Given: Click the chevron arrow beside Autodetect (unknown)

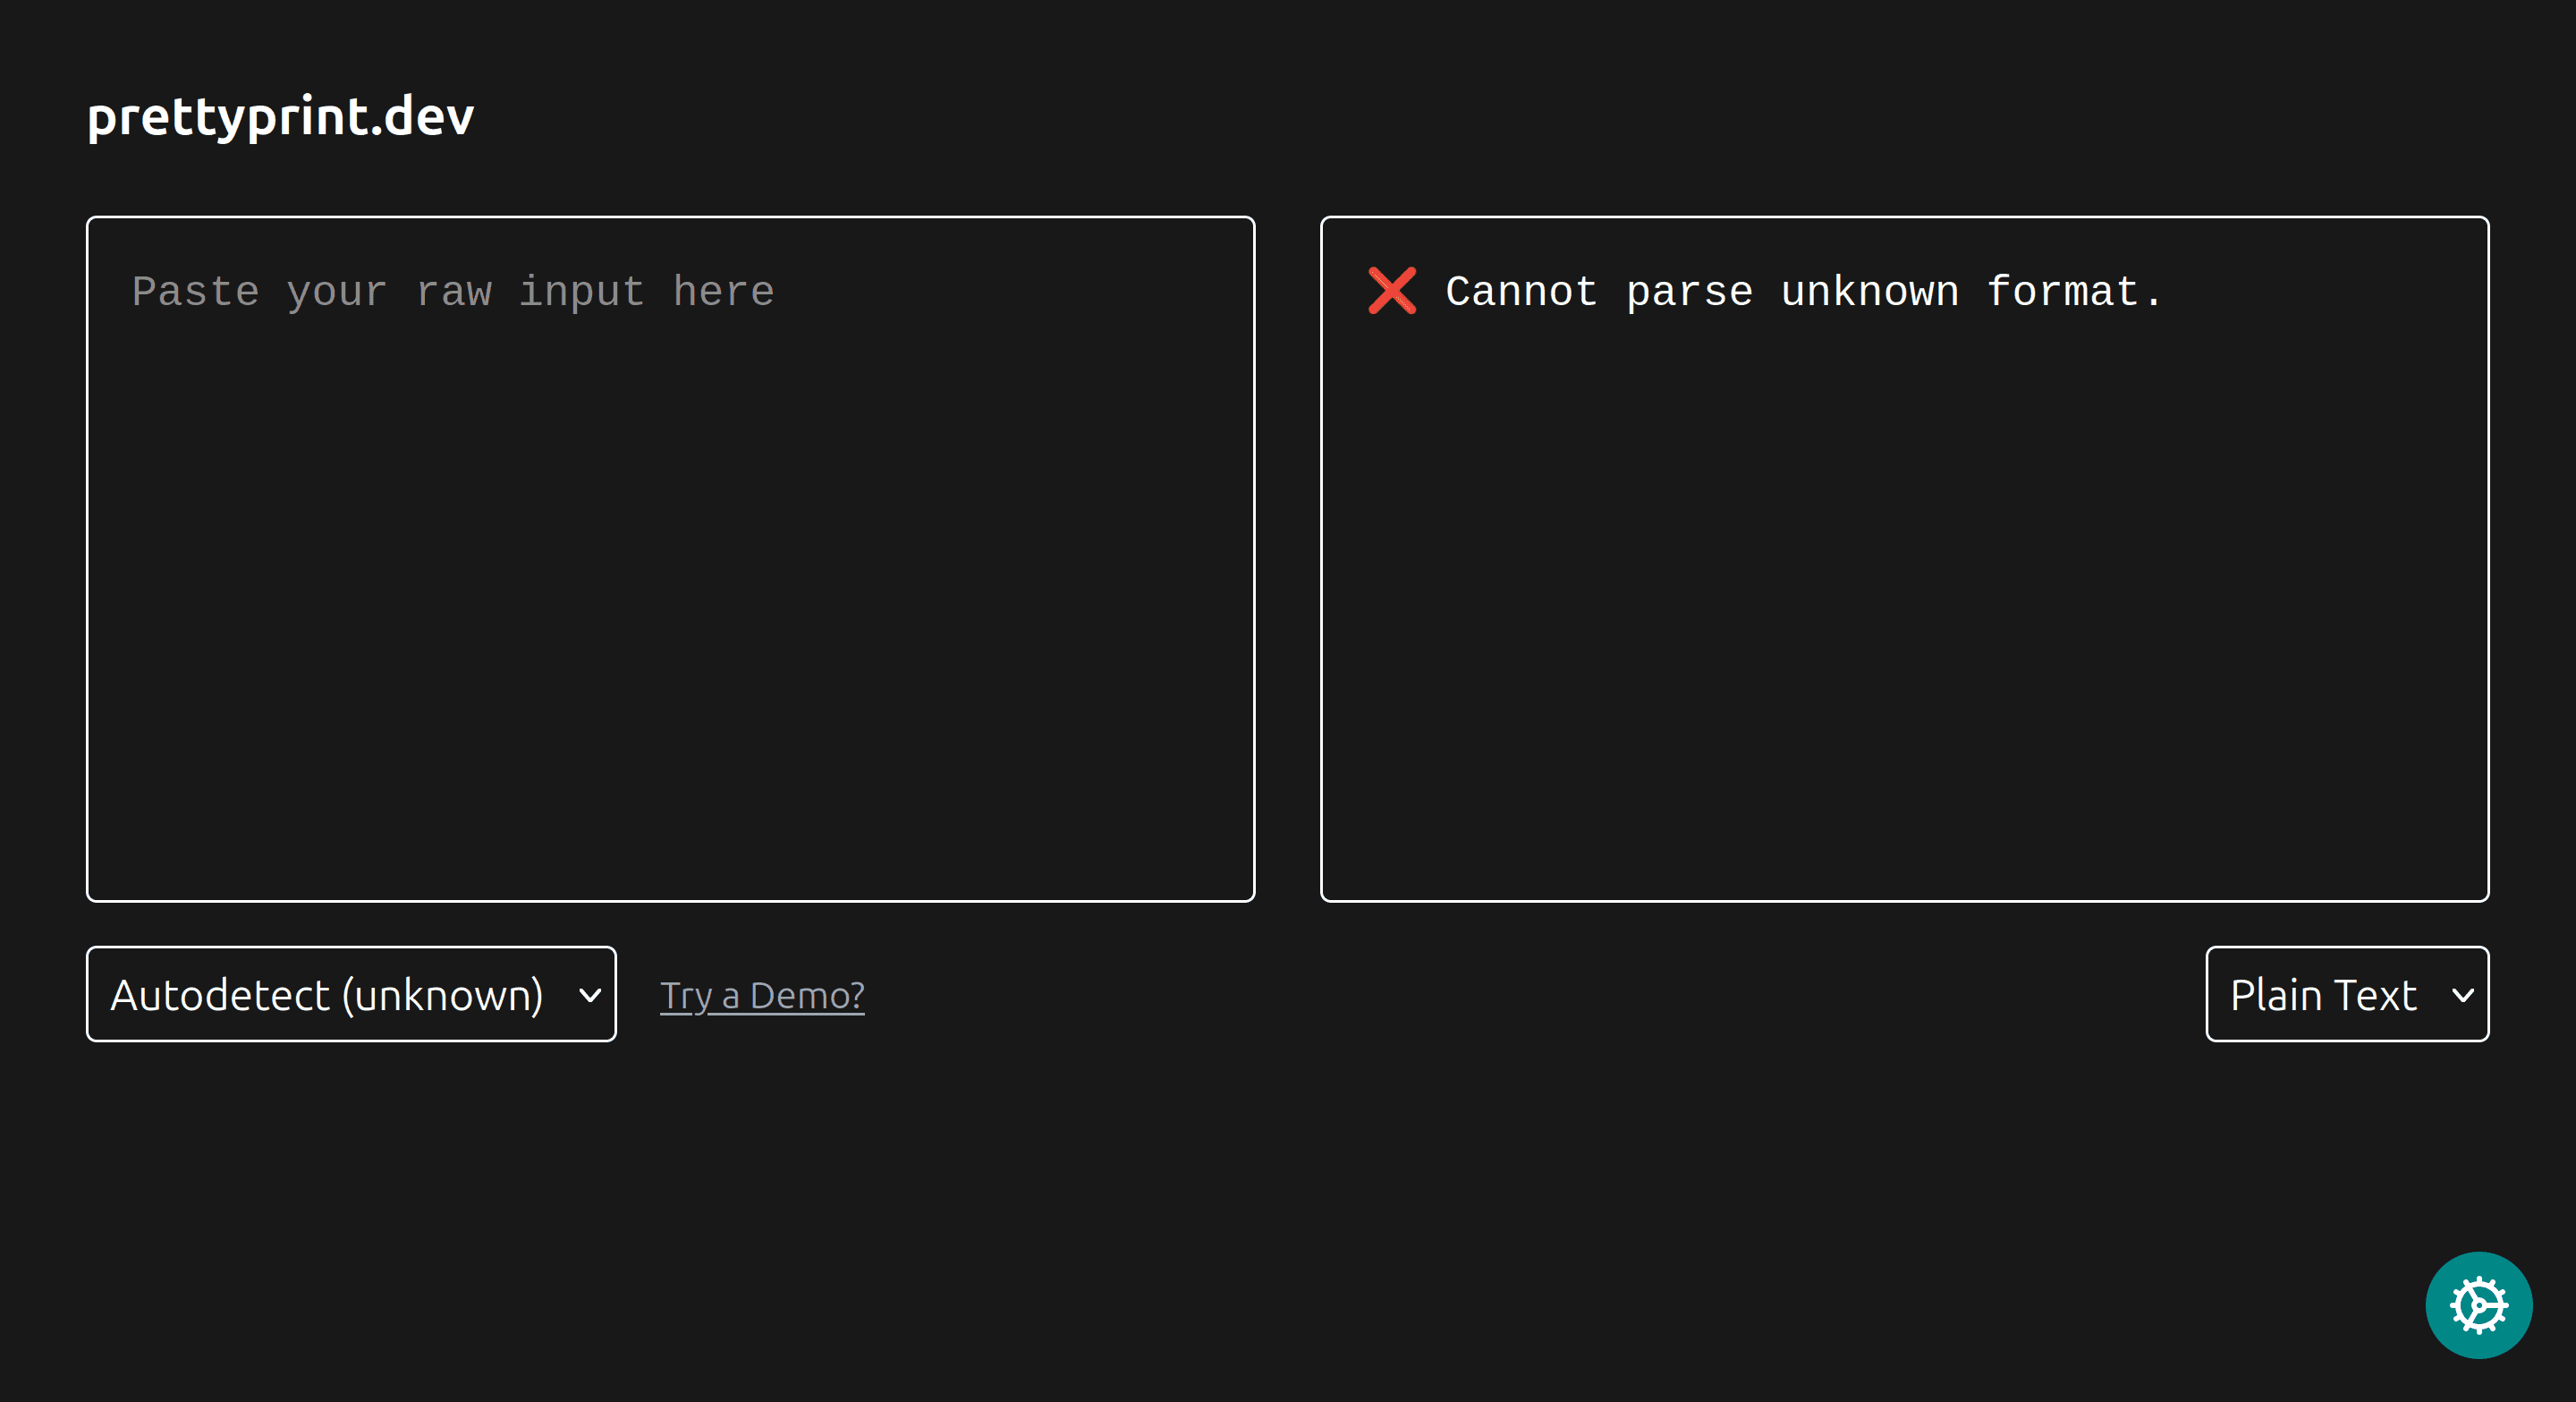Looking at the screenshot, I should (x=590, y=995).
